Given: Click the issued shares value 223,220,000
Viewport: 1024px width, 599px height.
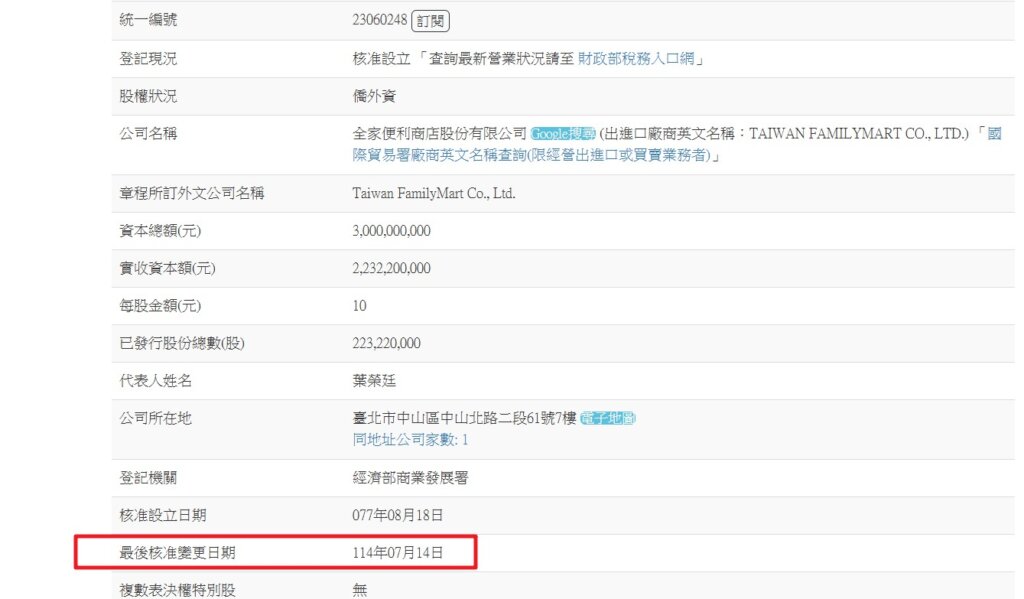Looking at the screenshot, I should 386,343.
